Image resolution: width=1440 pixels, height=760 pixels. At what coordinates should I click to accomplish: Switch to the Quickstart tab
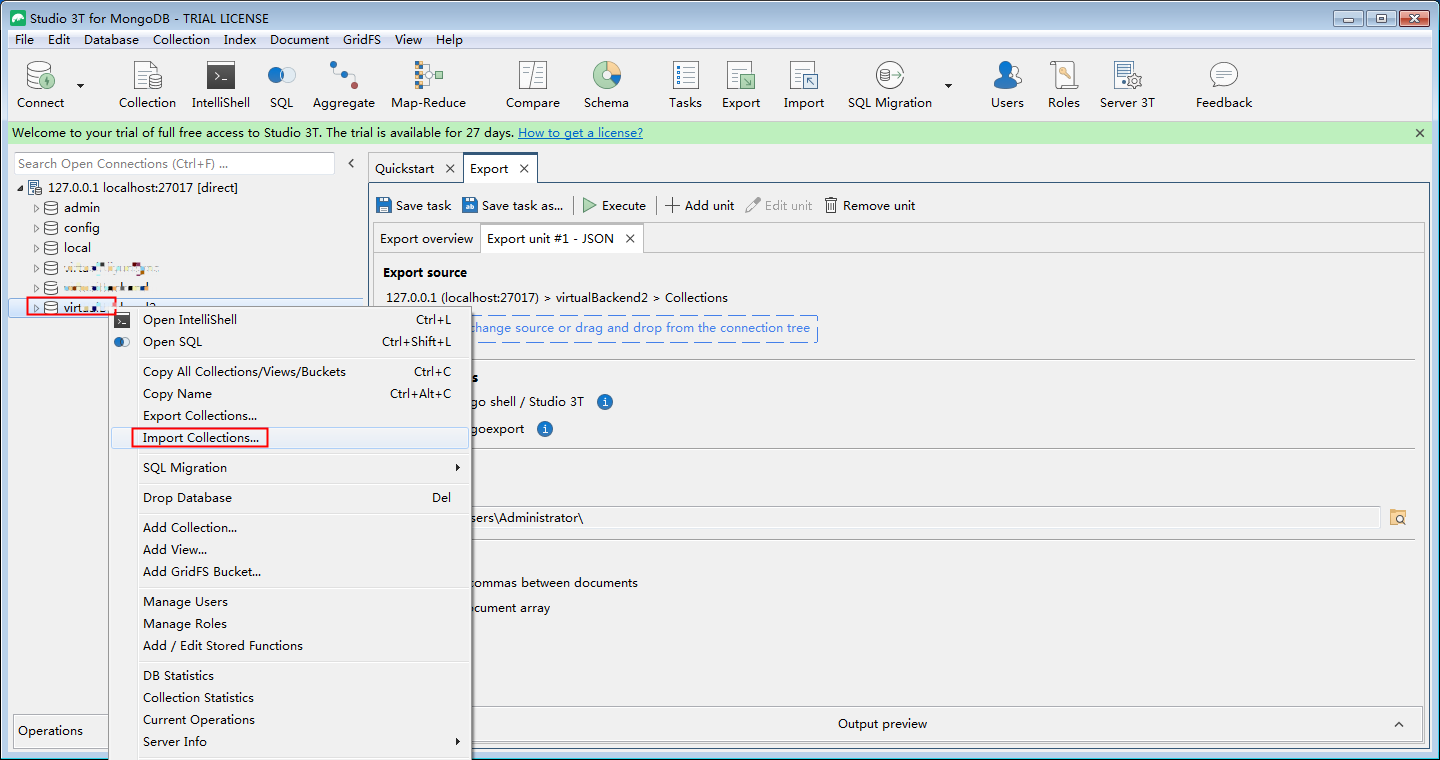click(x=405, y=169)
